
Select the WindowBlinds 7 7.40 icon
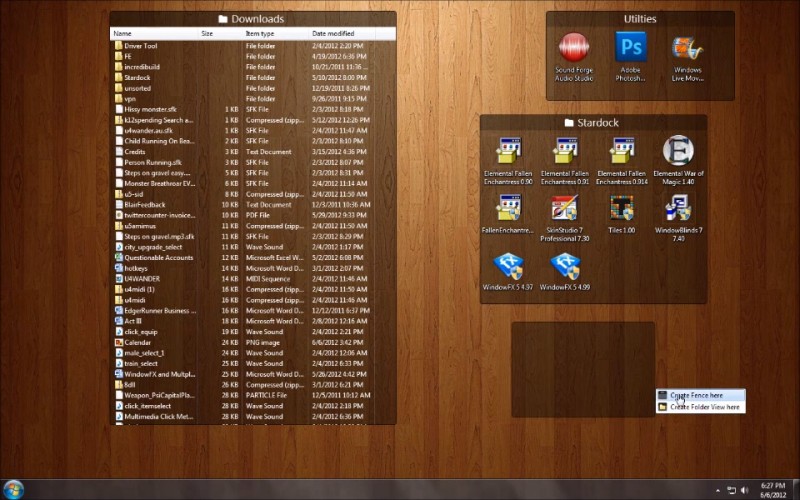(x=679, y=218)
